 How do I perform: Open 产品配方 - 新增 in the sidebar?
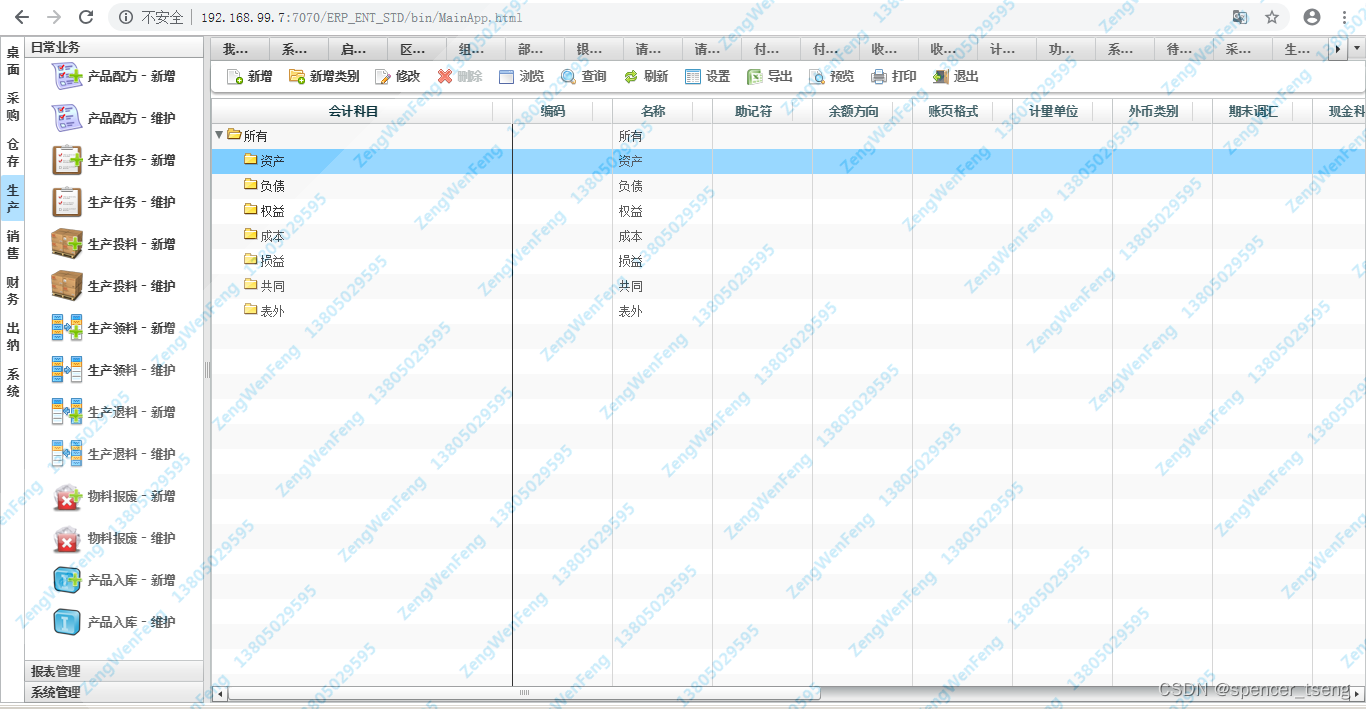[113, 76]
